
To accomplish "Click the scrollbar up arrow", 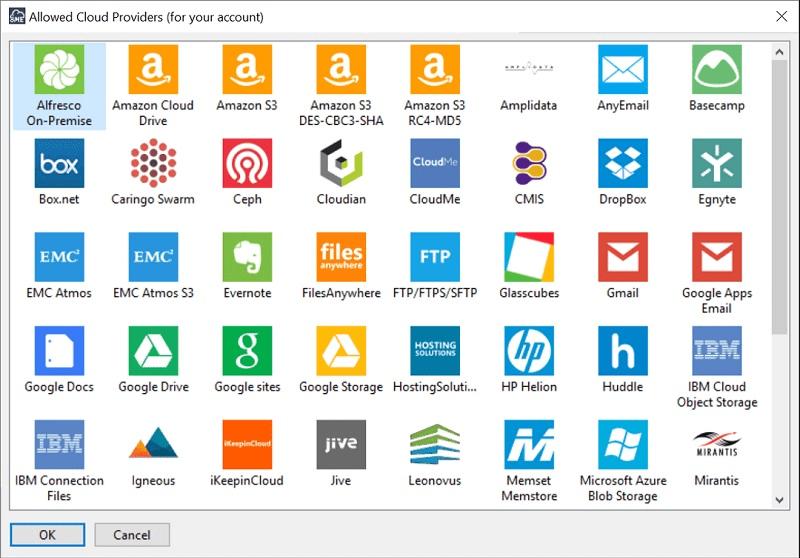I will 779,52.
